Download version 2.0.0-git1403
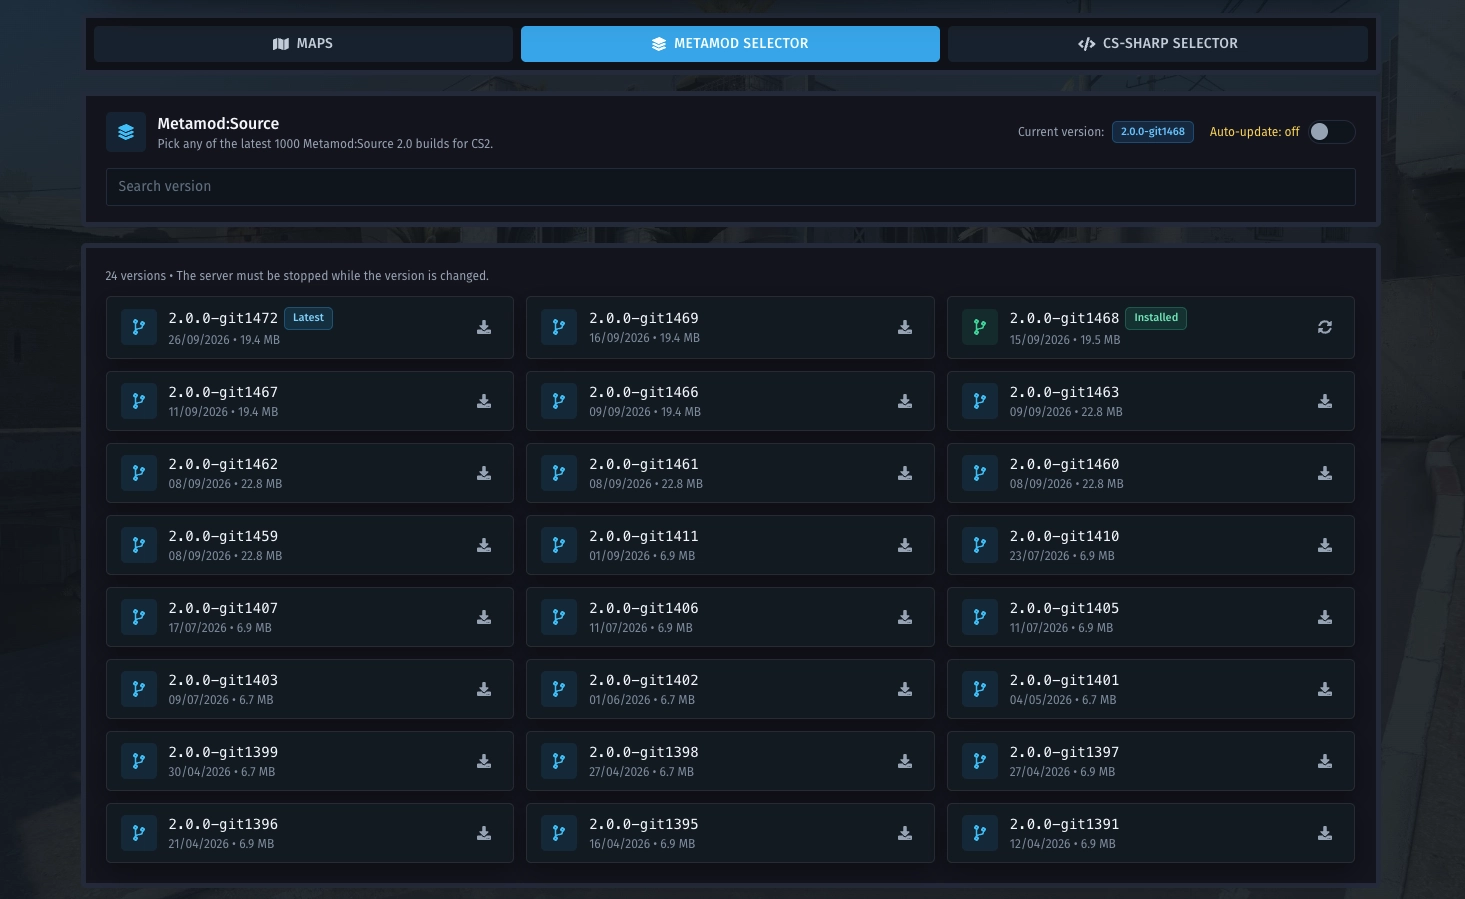The height and width of the screenshot is (899, 1465). 484,689
